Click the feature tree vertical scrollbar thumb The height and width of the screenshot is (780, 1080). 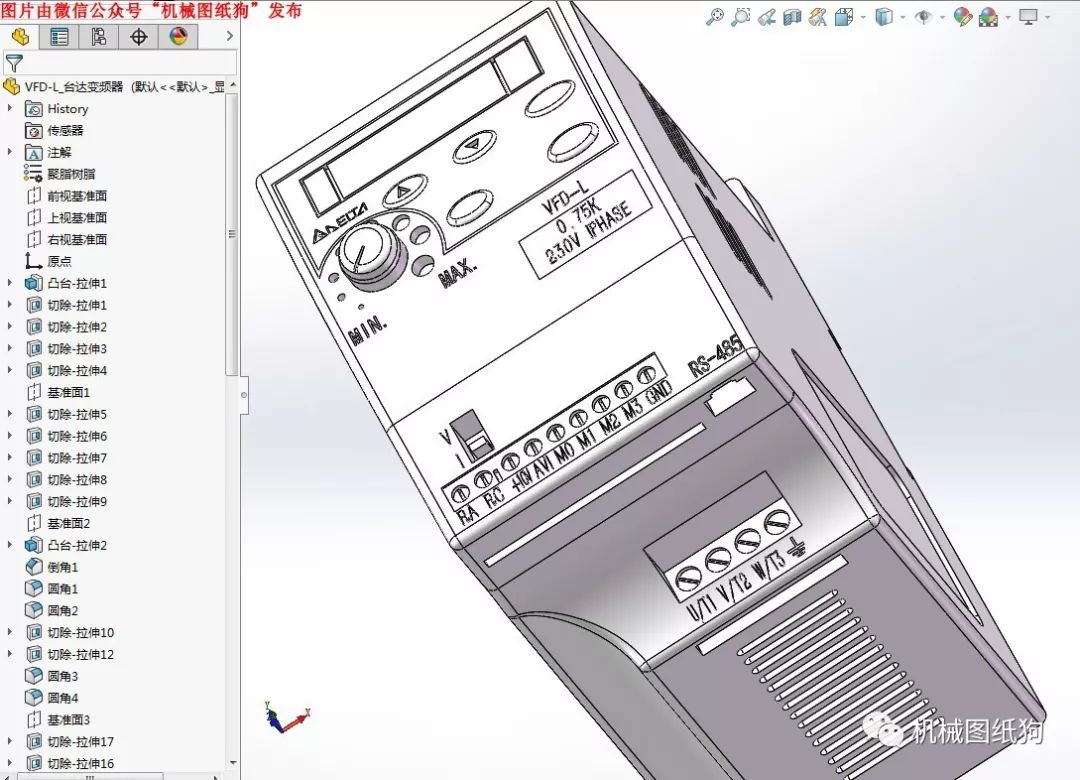click(x=232, y=234)
